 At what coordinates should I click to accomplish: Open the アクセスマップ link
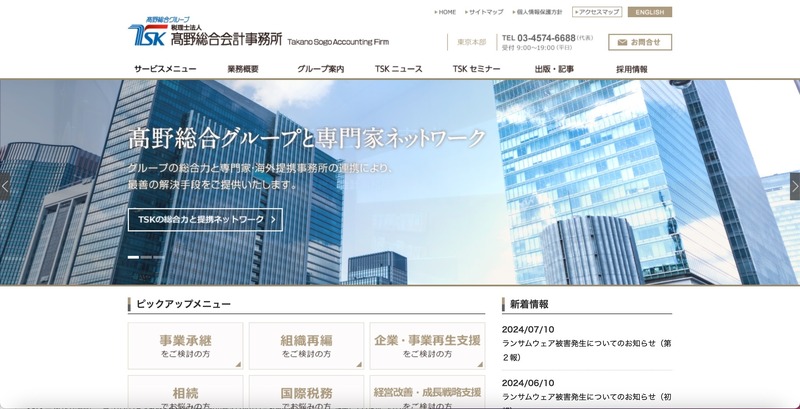pos(597,12)
